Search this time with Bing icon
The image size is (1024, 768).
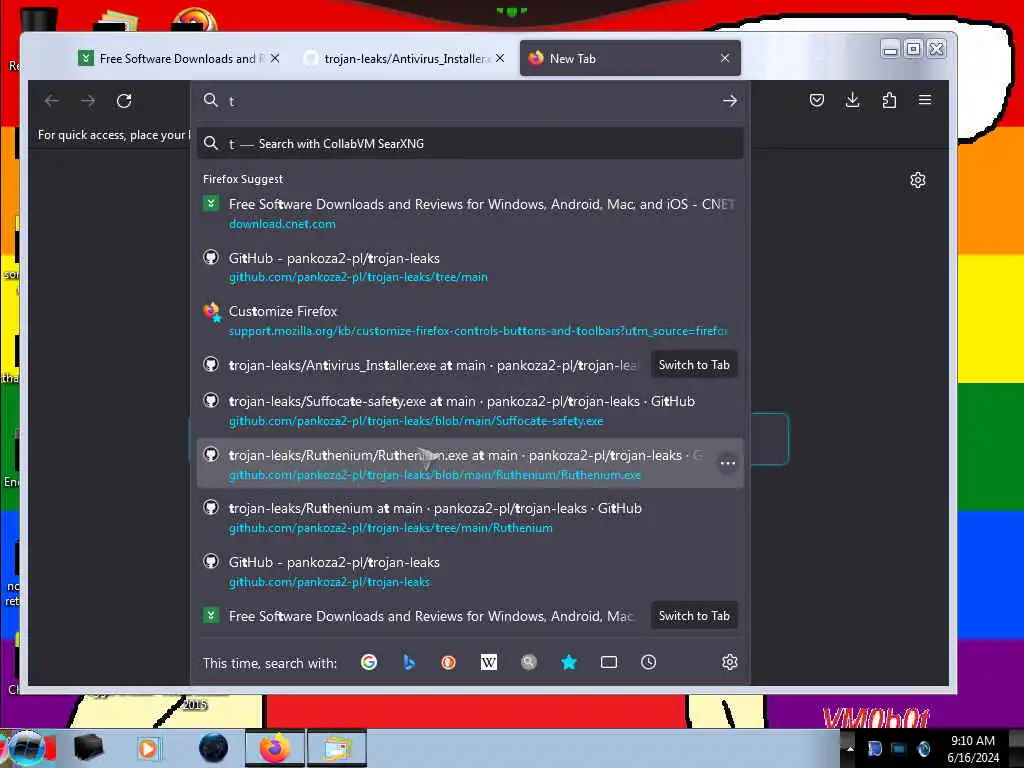click(x=409, y=662)
